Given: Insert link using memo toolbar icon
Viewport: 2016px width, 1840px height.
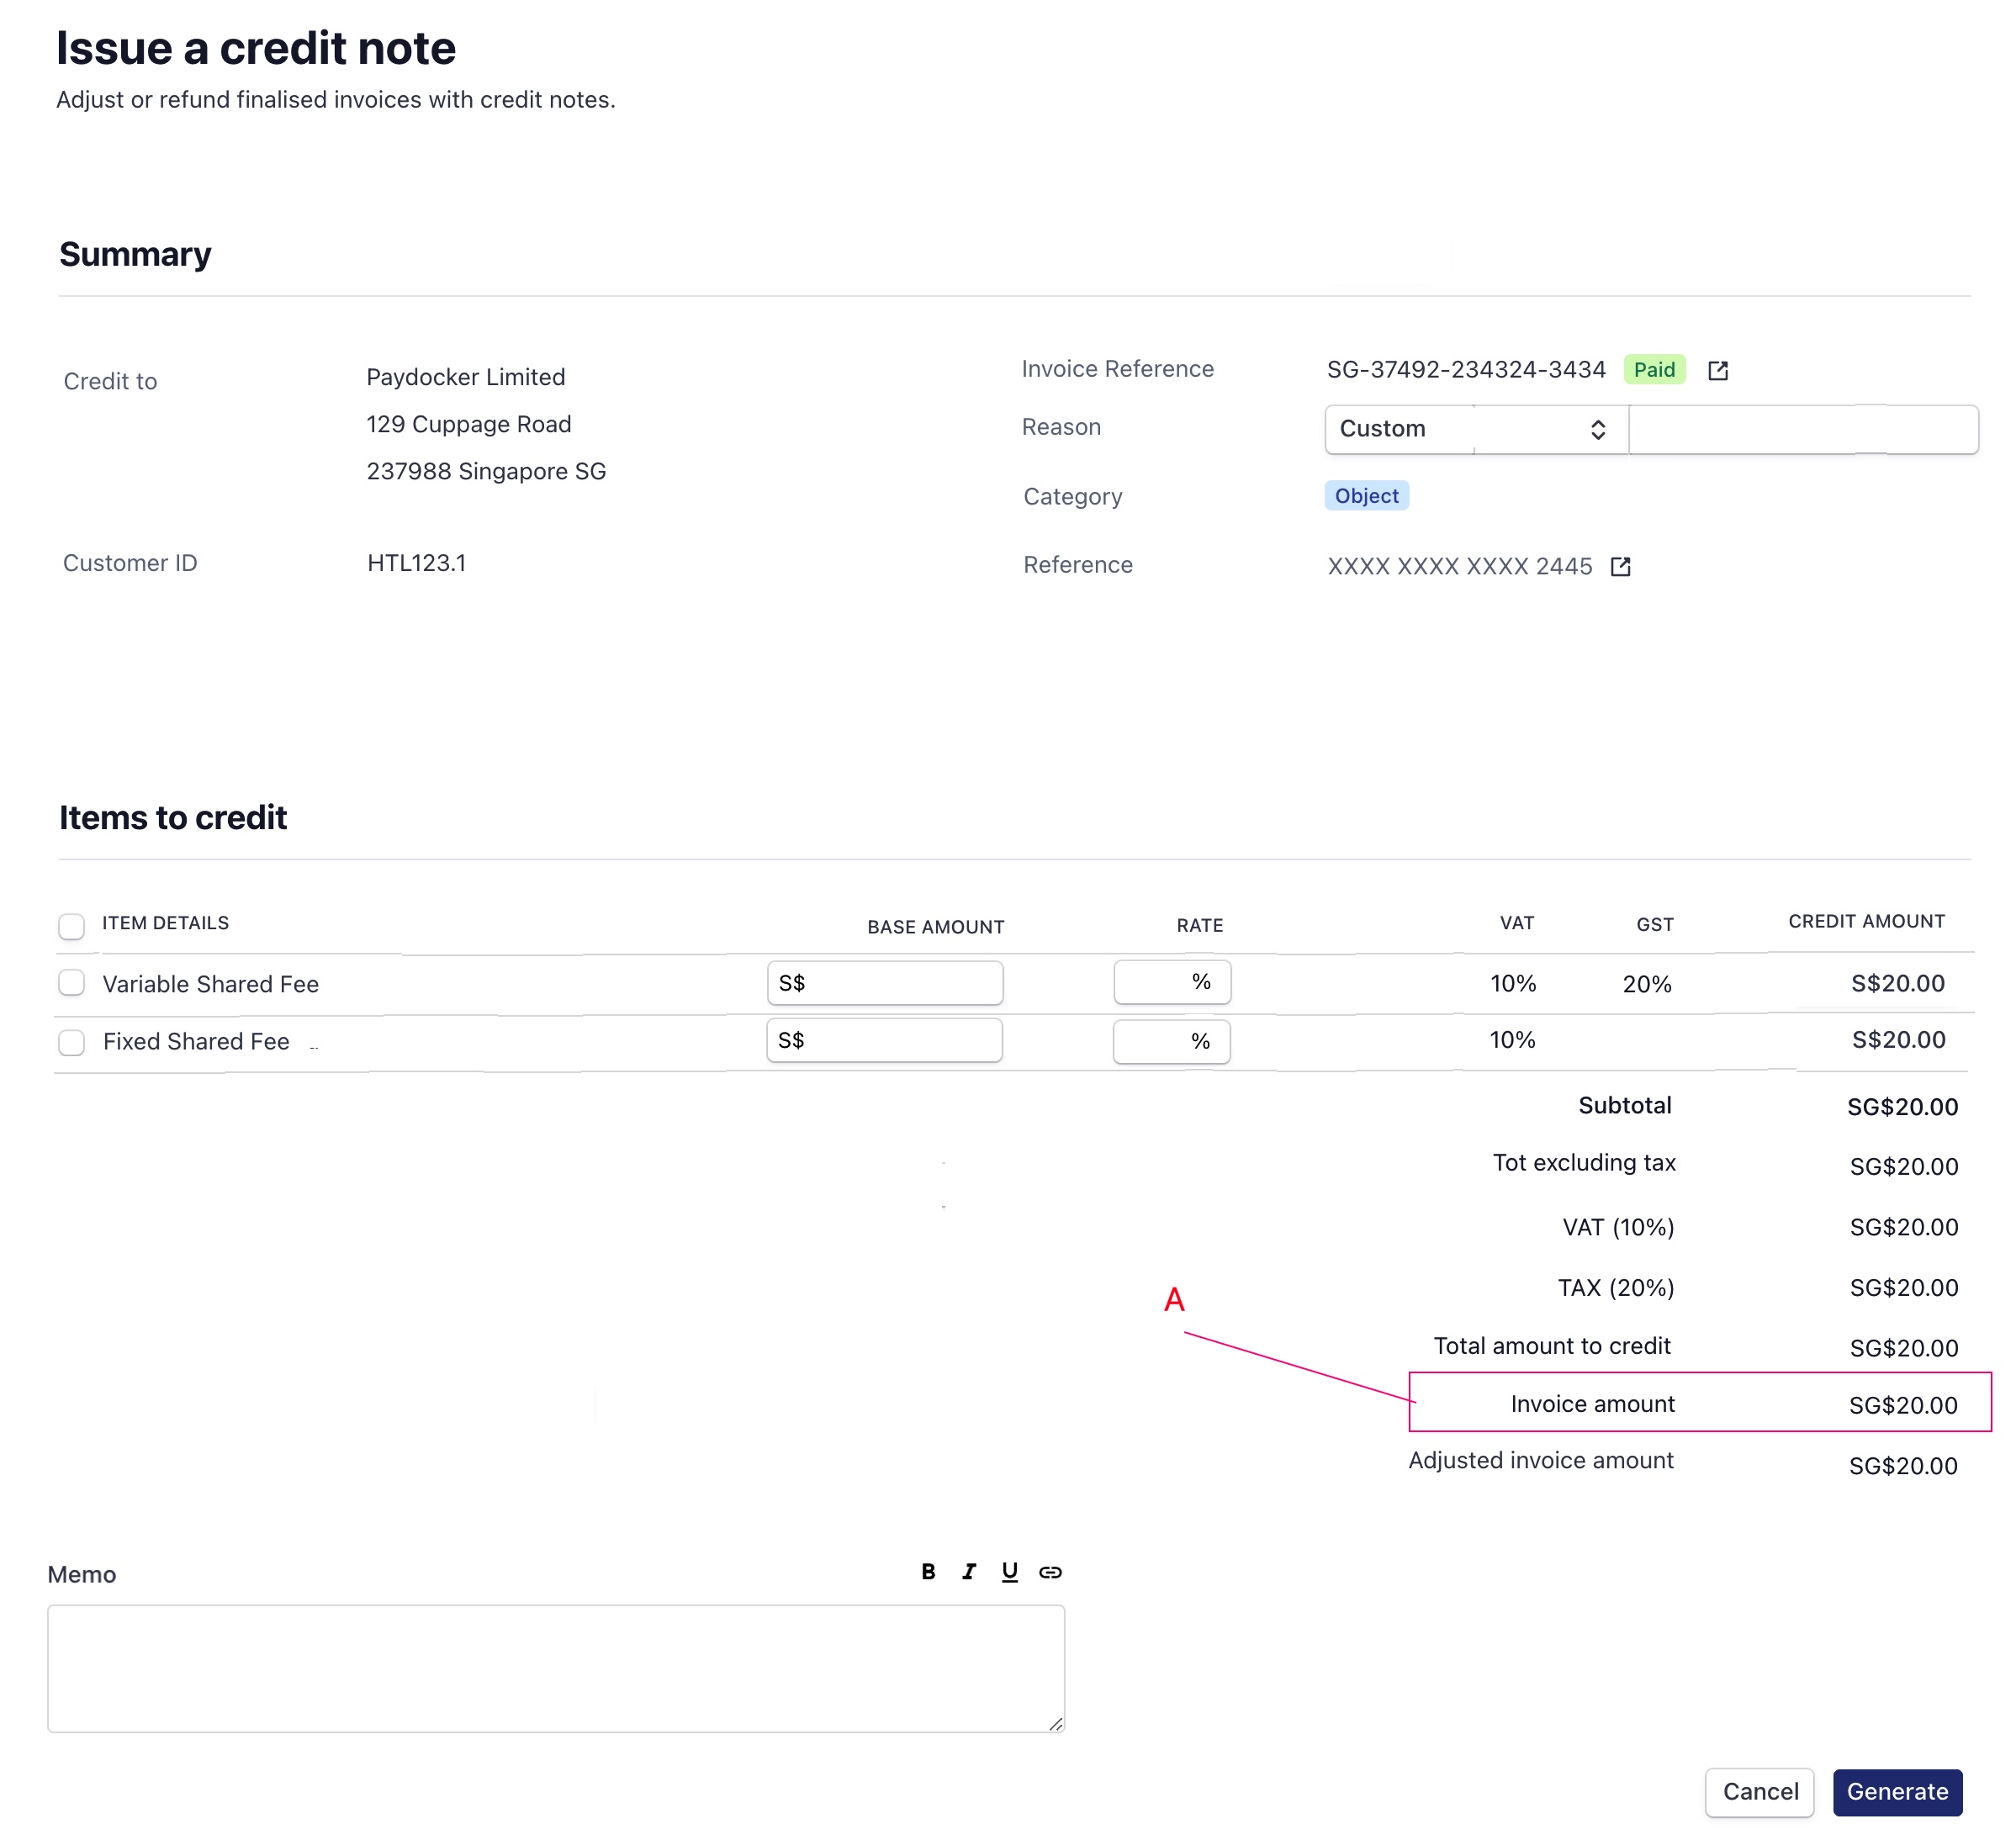Looking at the screenshot, I should tap(1050, 1572).
